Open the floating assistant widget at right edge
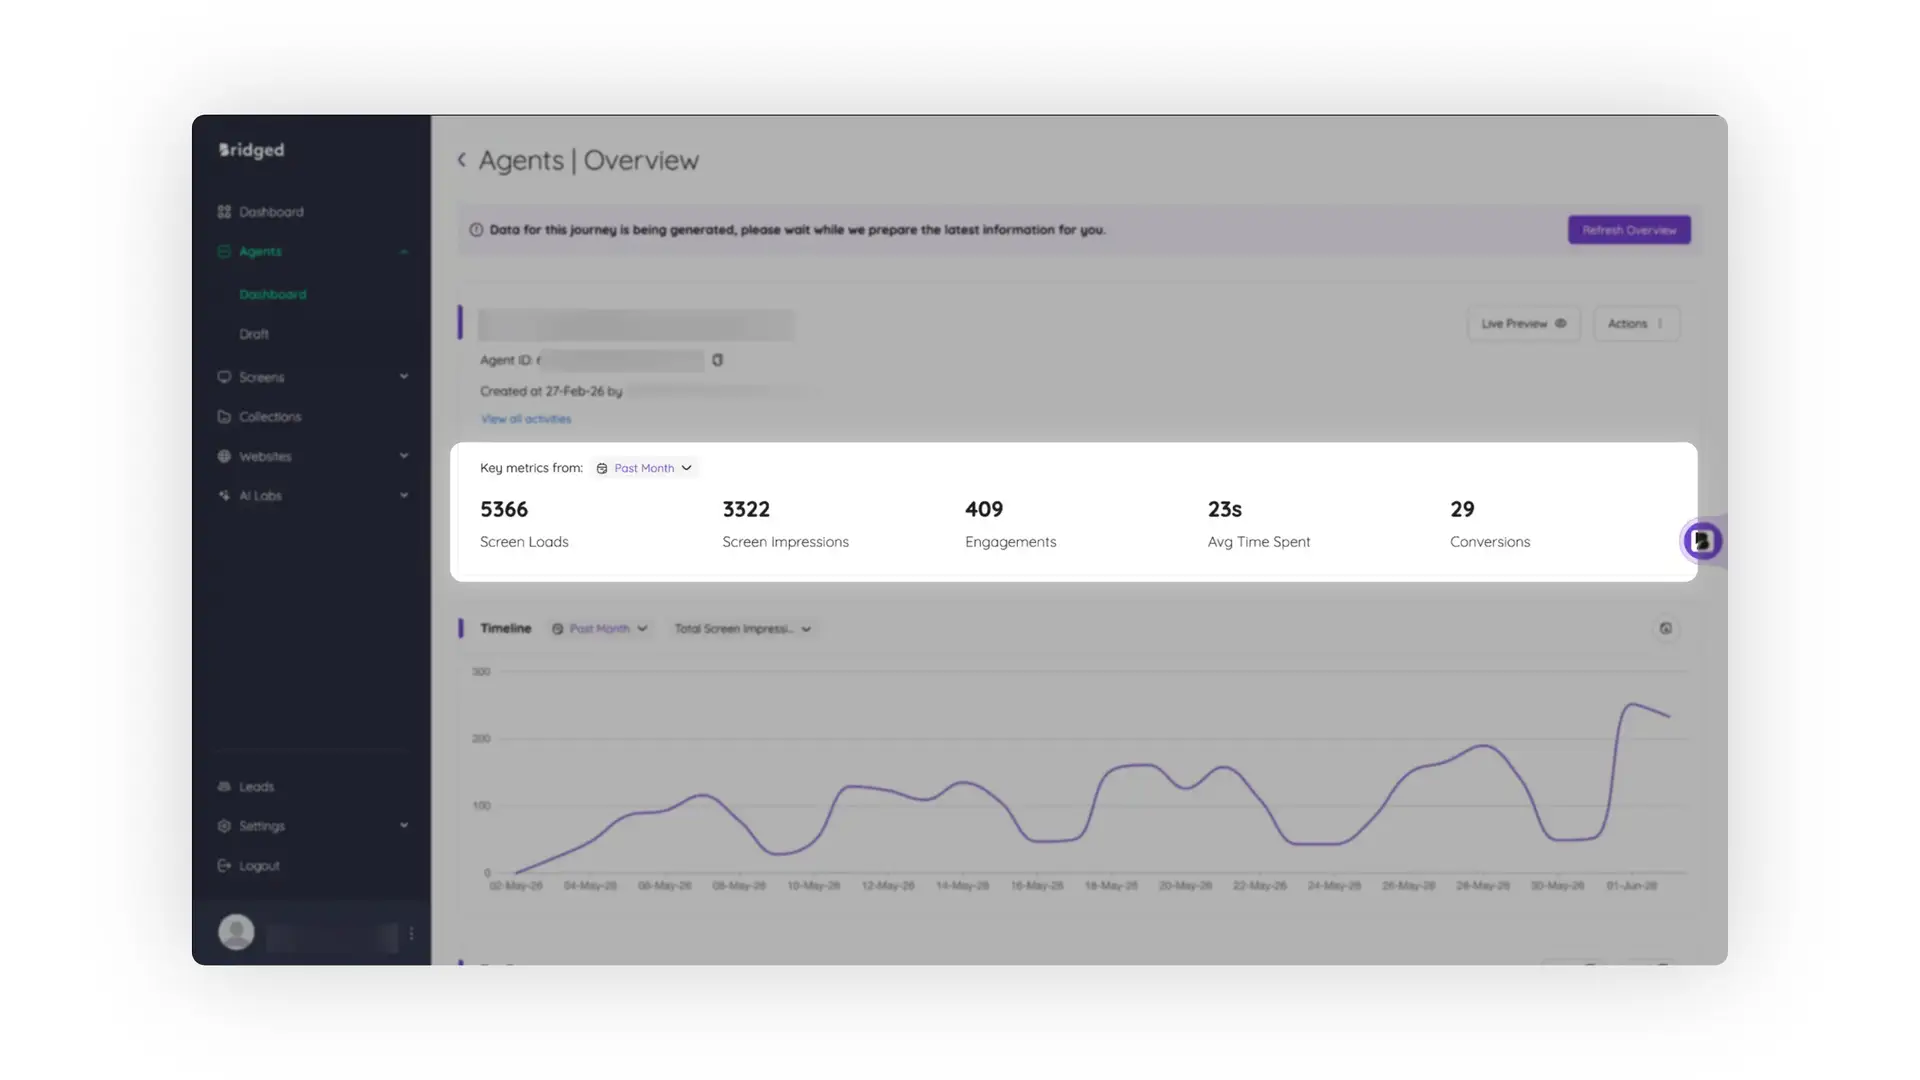The width and height of the screenshot is (1920, 1080). 1702,541
